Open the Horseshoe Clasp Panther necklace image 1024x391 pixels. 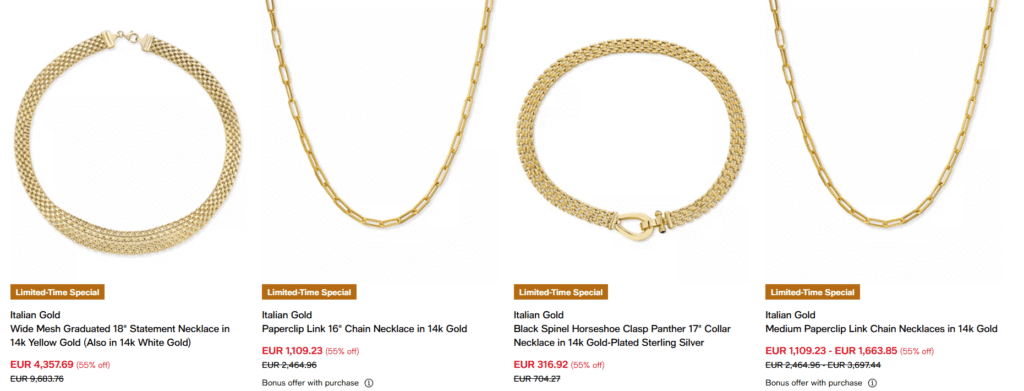[630, 140]
